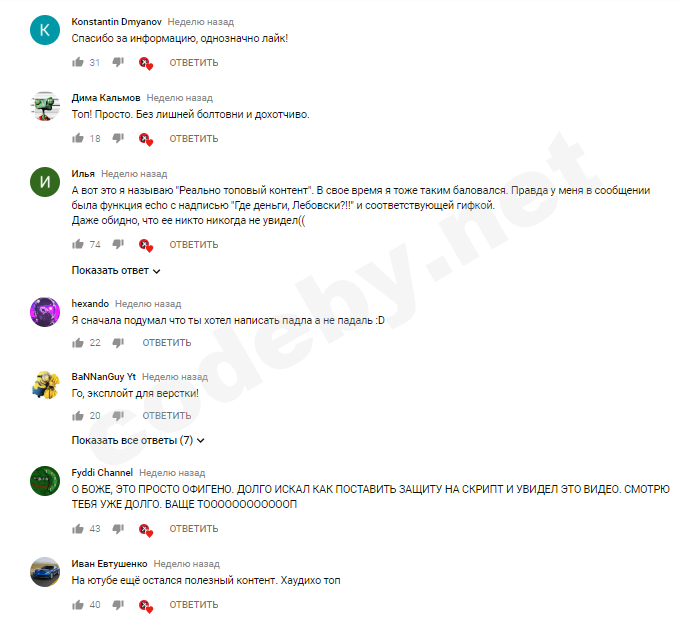Open Иван Евтушенко's car avatar thumbnail
This screenshot has height=617, width=685.
point(45,572)
